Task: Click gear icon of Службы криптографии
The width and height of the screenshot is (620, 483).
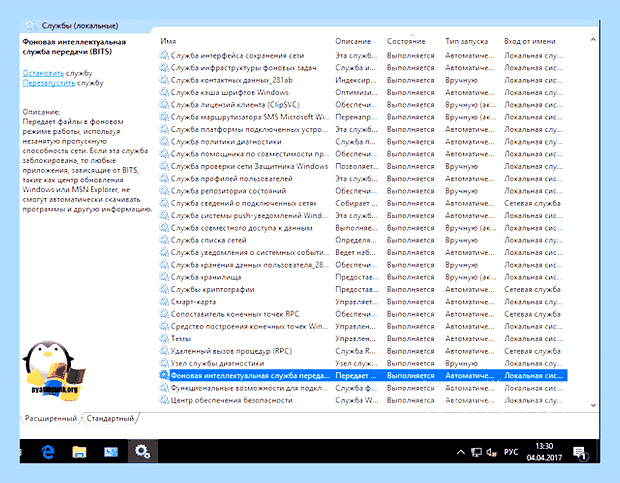Action: coord(164,289)
